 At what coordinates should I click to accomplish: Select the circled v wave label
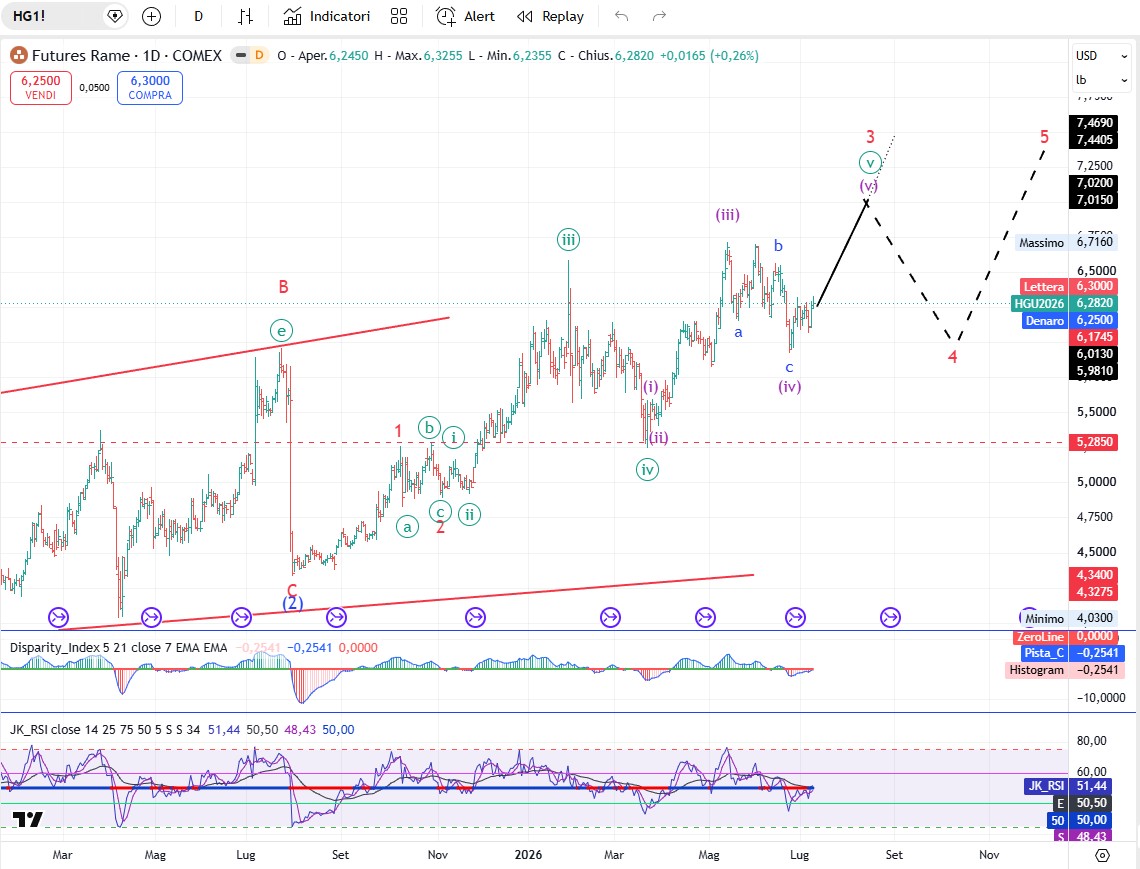[870, 162]
